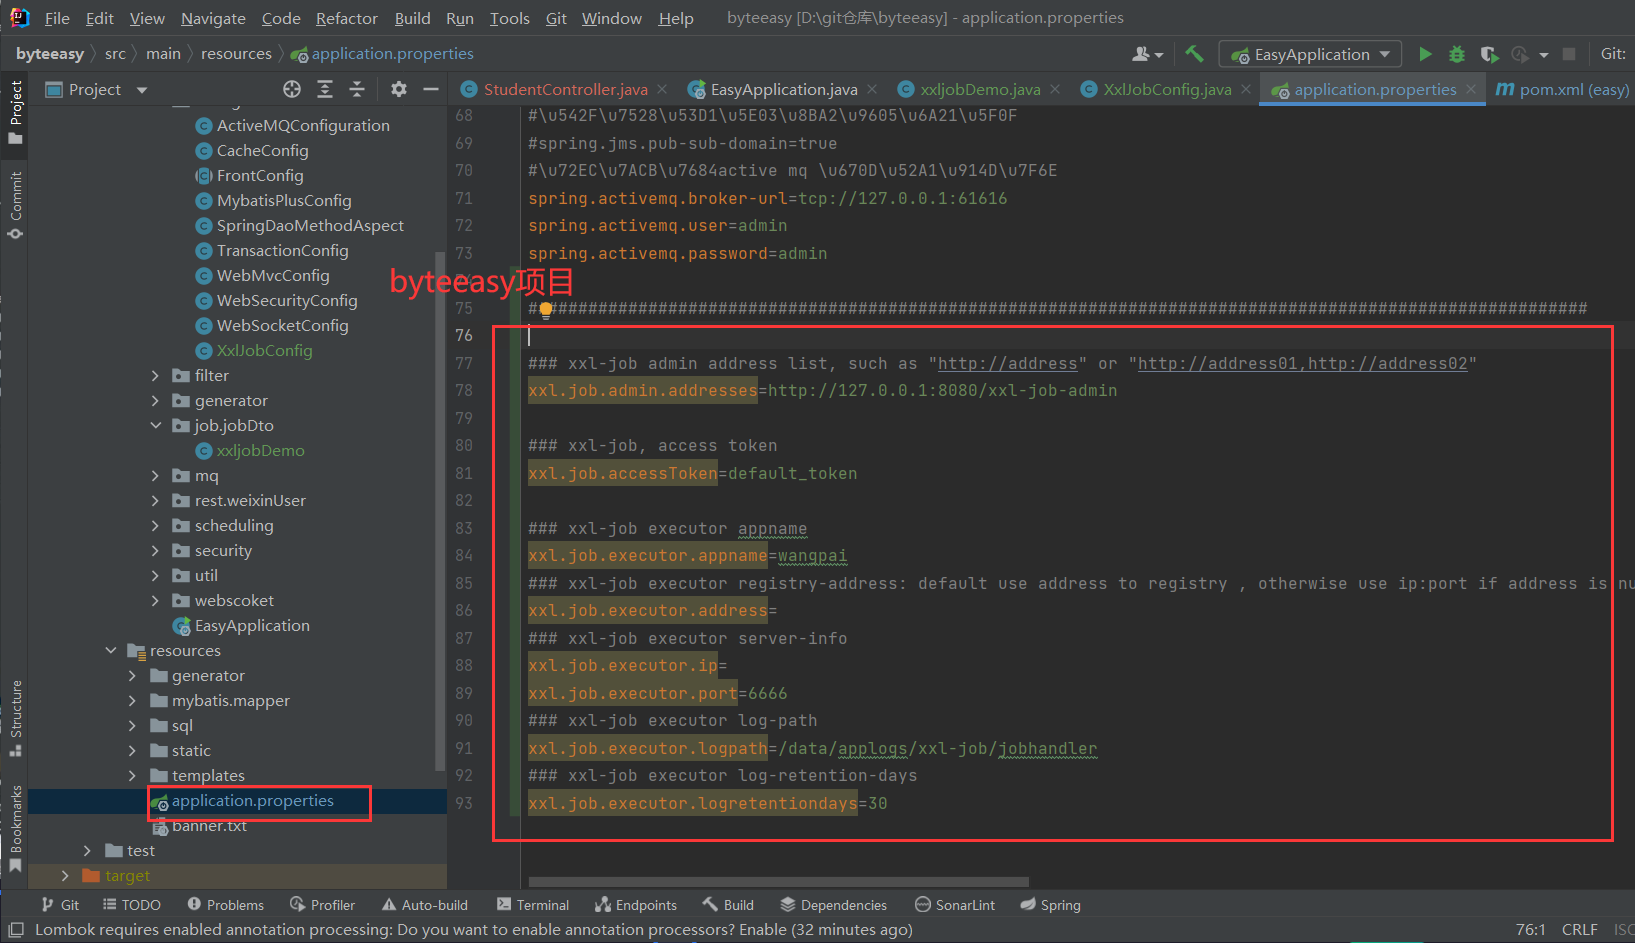Image resolution: width=1635 pixels, height=943 pixels.
Task: Select opened file locate icon in Project panel
Action: coord(292,89)
